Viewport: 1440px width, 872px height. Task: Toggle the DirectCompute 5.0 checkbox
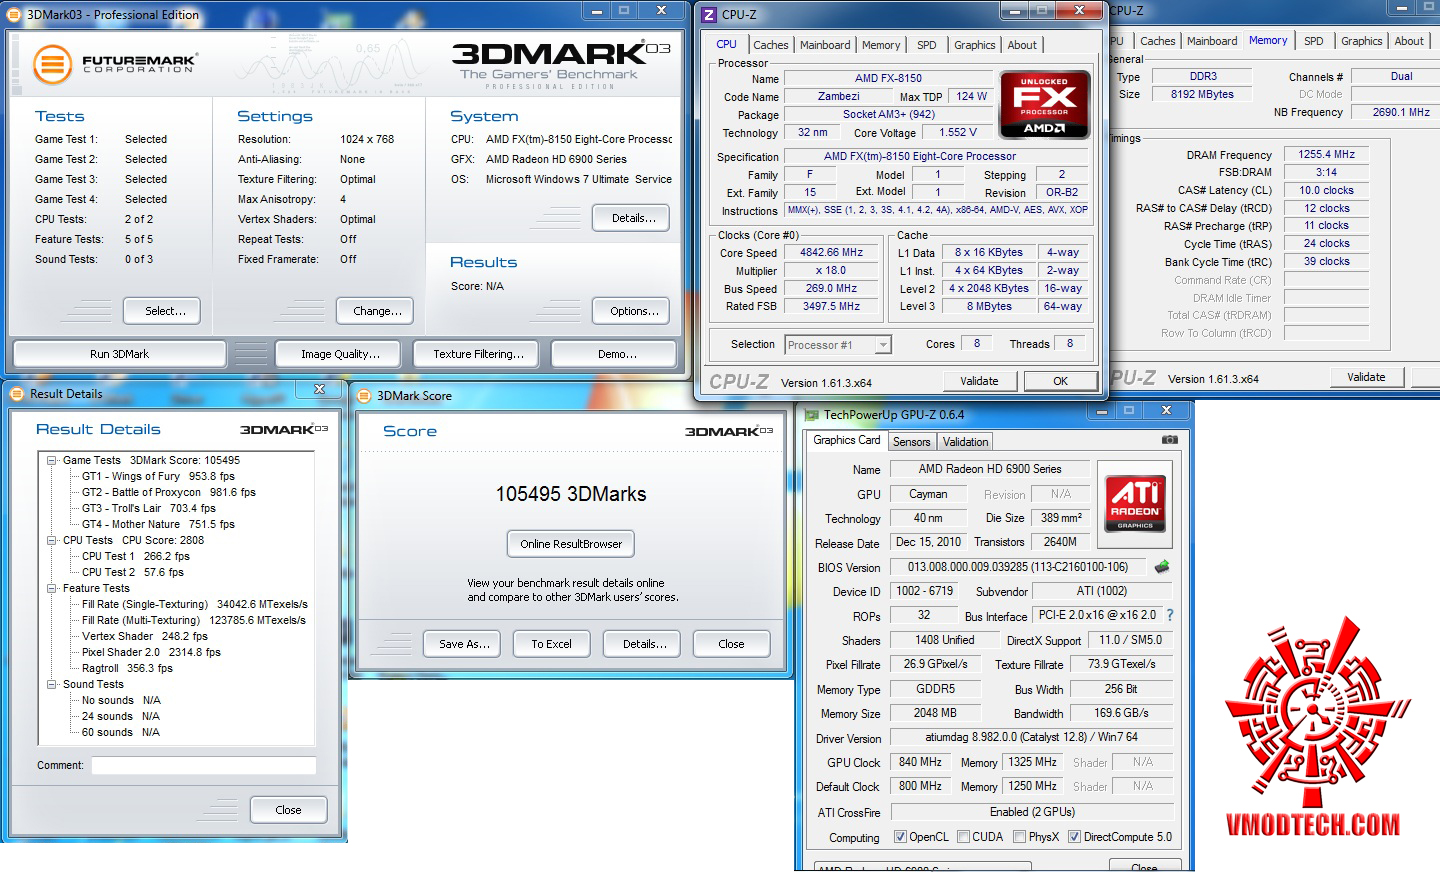(1074, 837)
